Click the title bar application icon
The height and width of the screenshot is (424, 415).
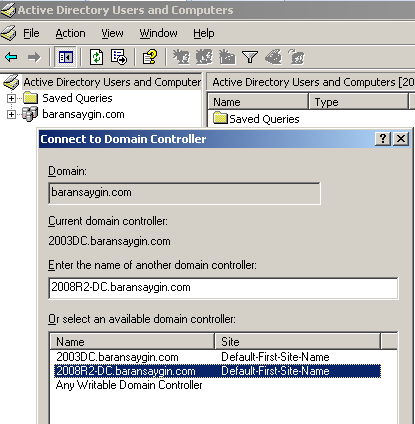click(8, 10)
